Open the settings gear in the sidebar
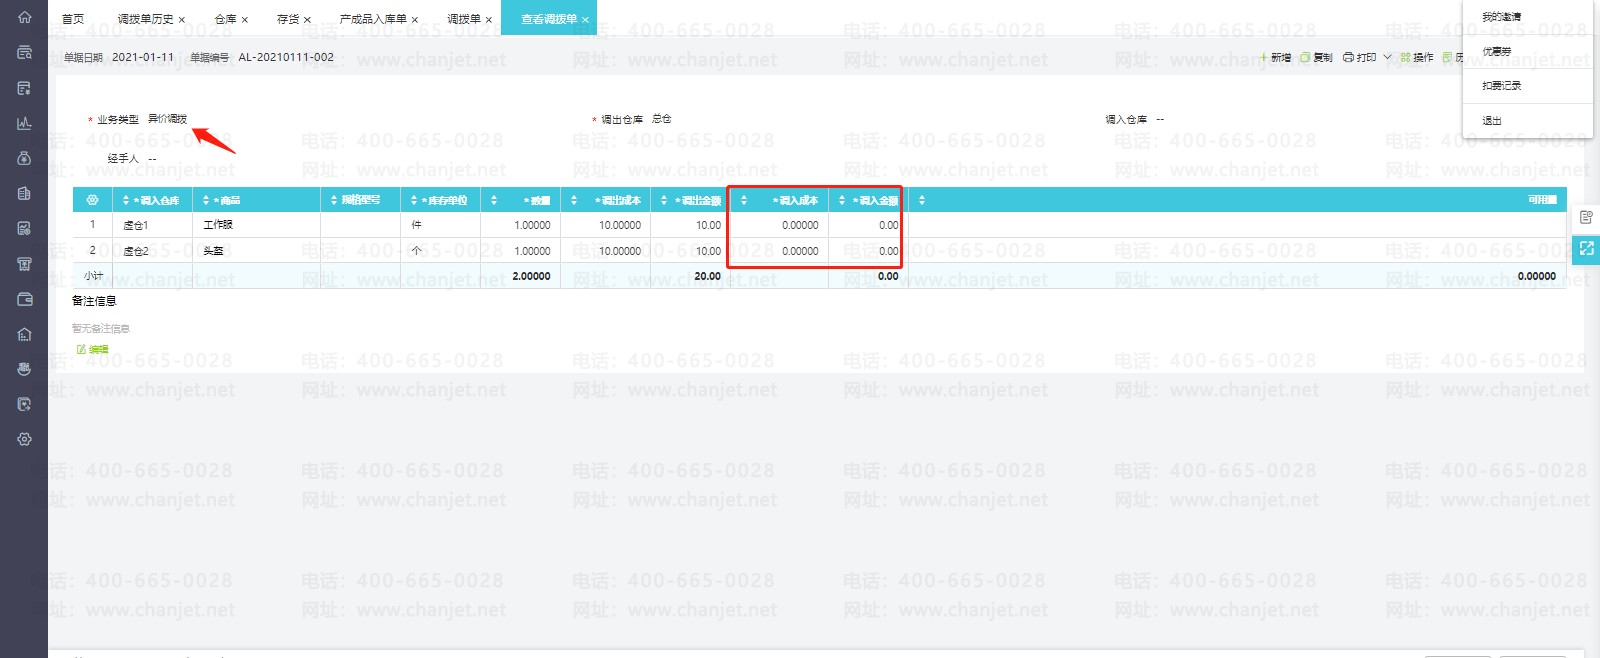This screenshot has width=1600, height=658. click(24, 439)
